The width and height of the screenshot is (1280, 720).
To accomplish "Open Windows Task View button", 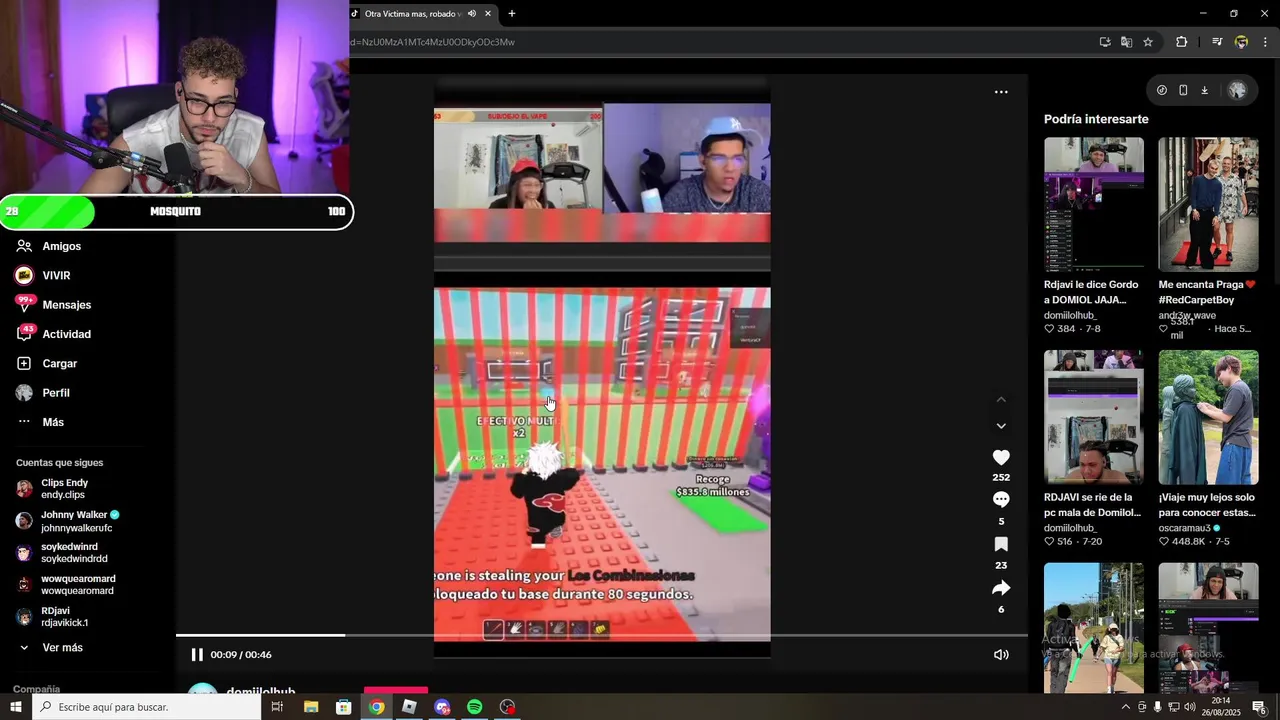I will pos(277,707).
